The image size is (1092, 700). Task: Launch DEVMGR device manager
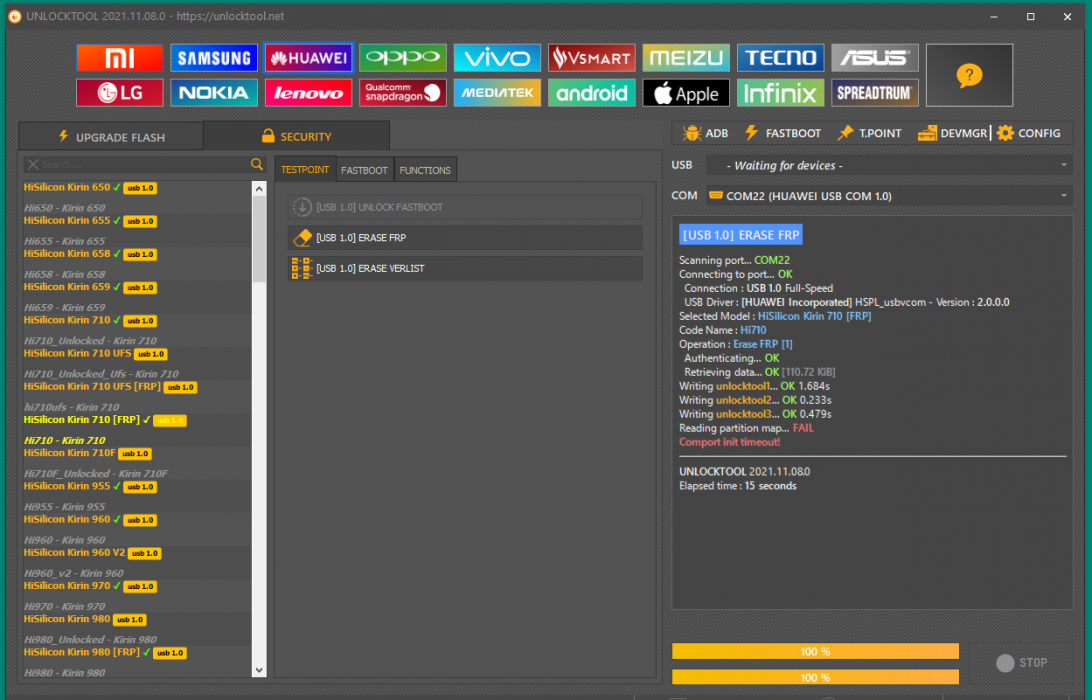pos(952,133)
